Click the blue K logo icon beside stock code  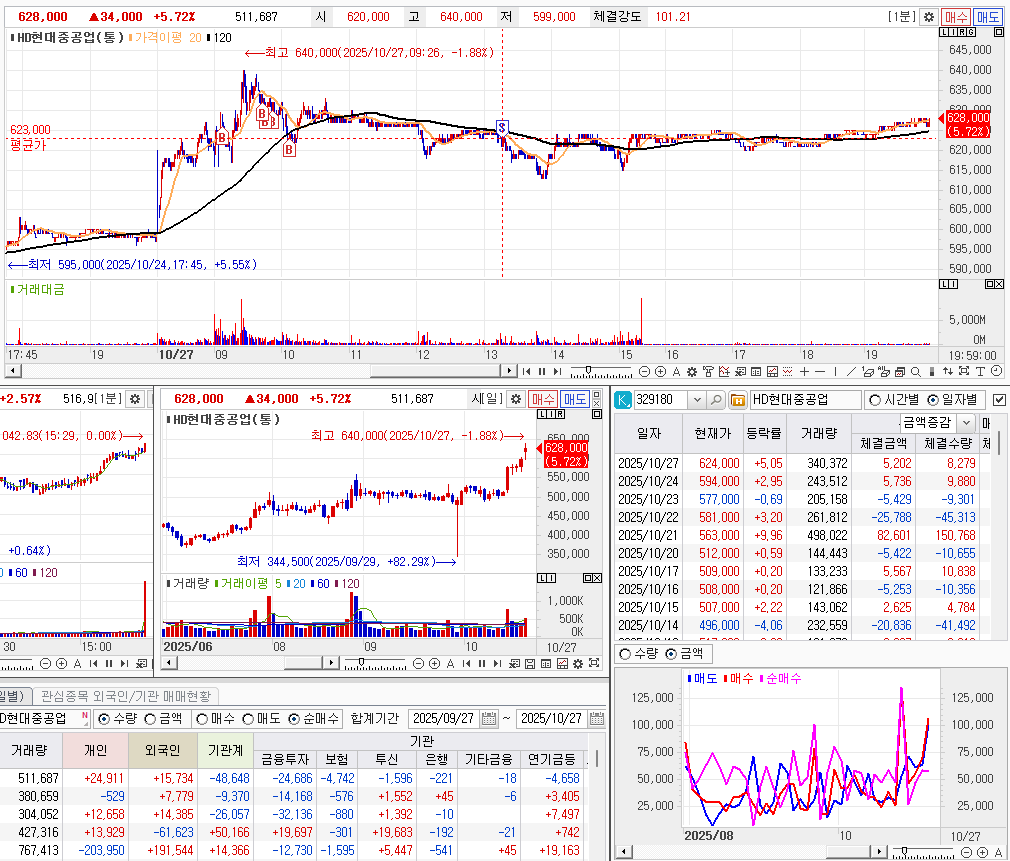[623, 400]
